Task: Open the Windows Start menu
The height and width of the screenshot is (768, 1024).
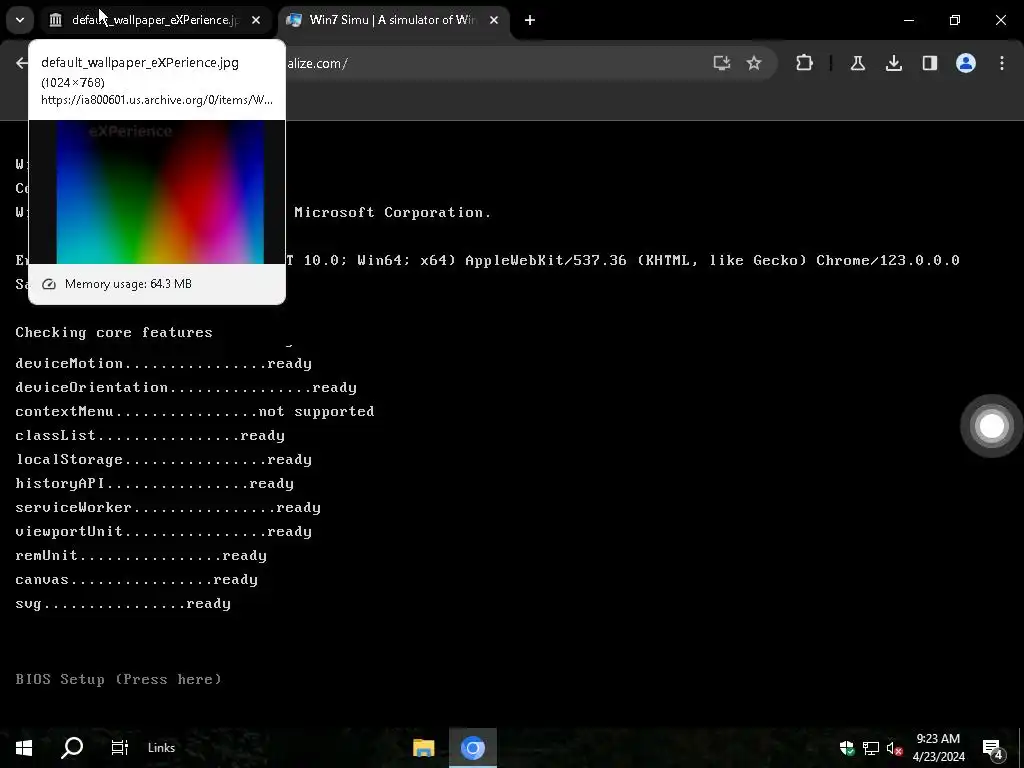Action: 24,748
